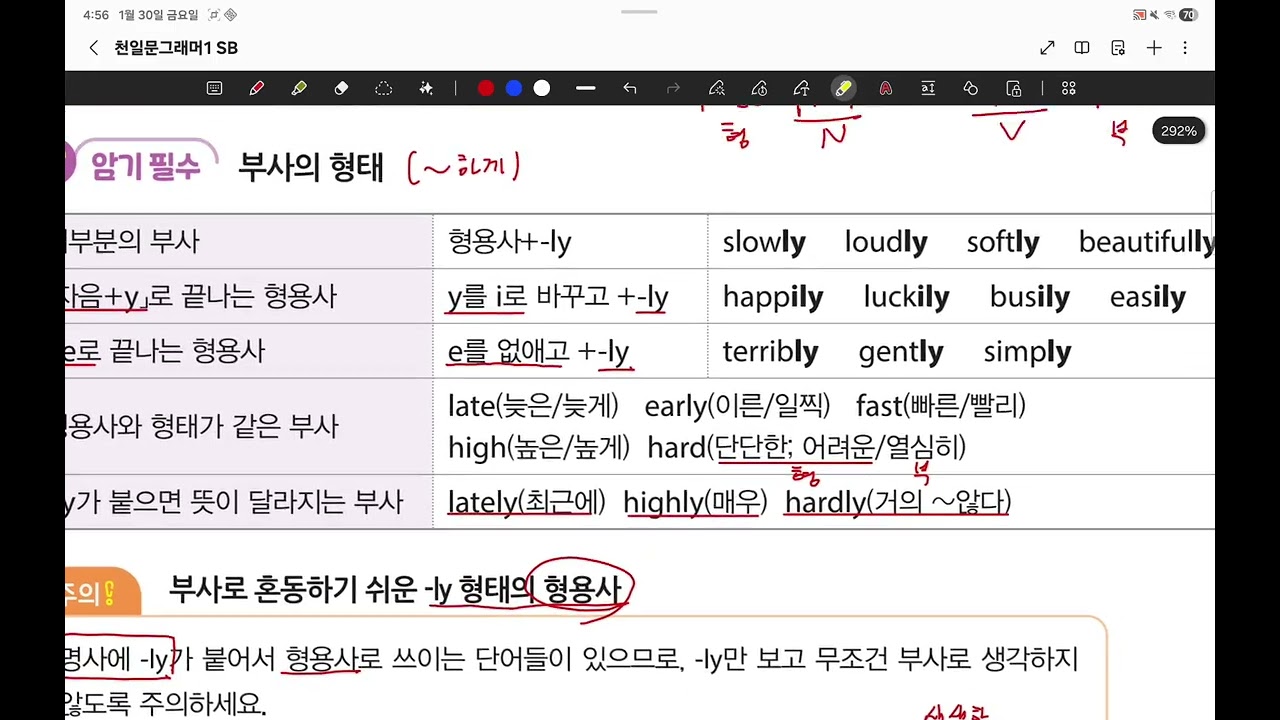Tap the entry highly(매우)

[695, 502]
